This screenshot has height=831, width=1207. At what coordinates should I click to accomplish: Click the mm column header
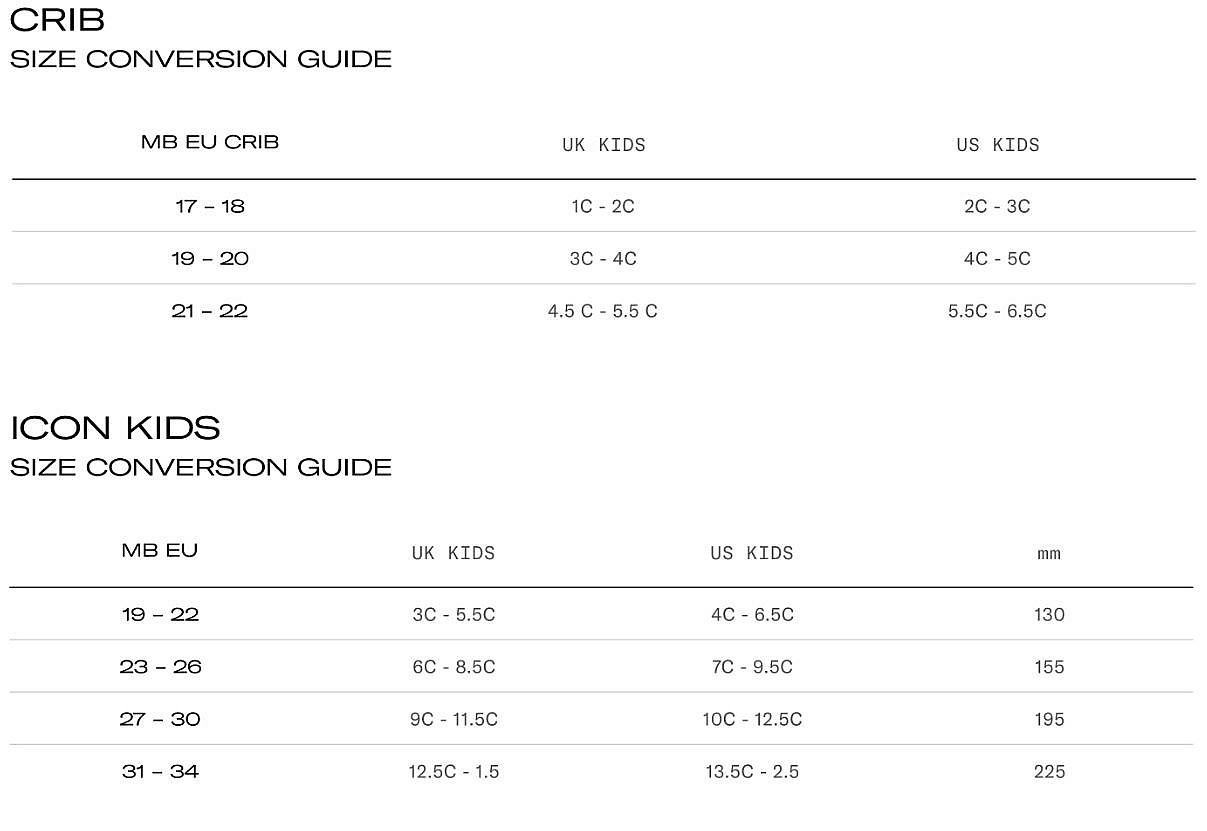1049,553
